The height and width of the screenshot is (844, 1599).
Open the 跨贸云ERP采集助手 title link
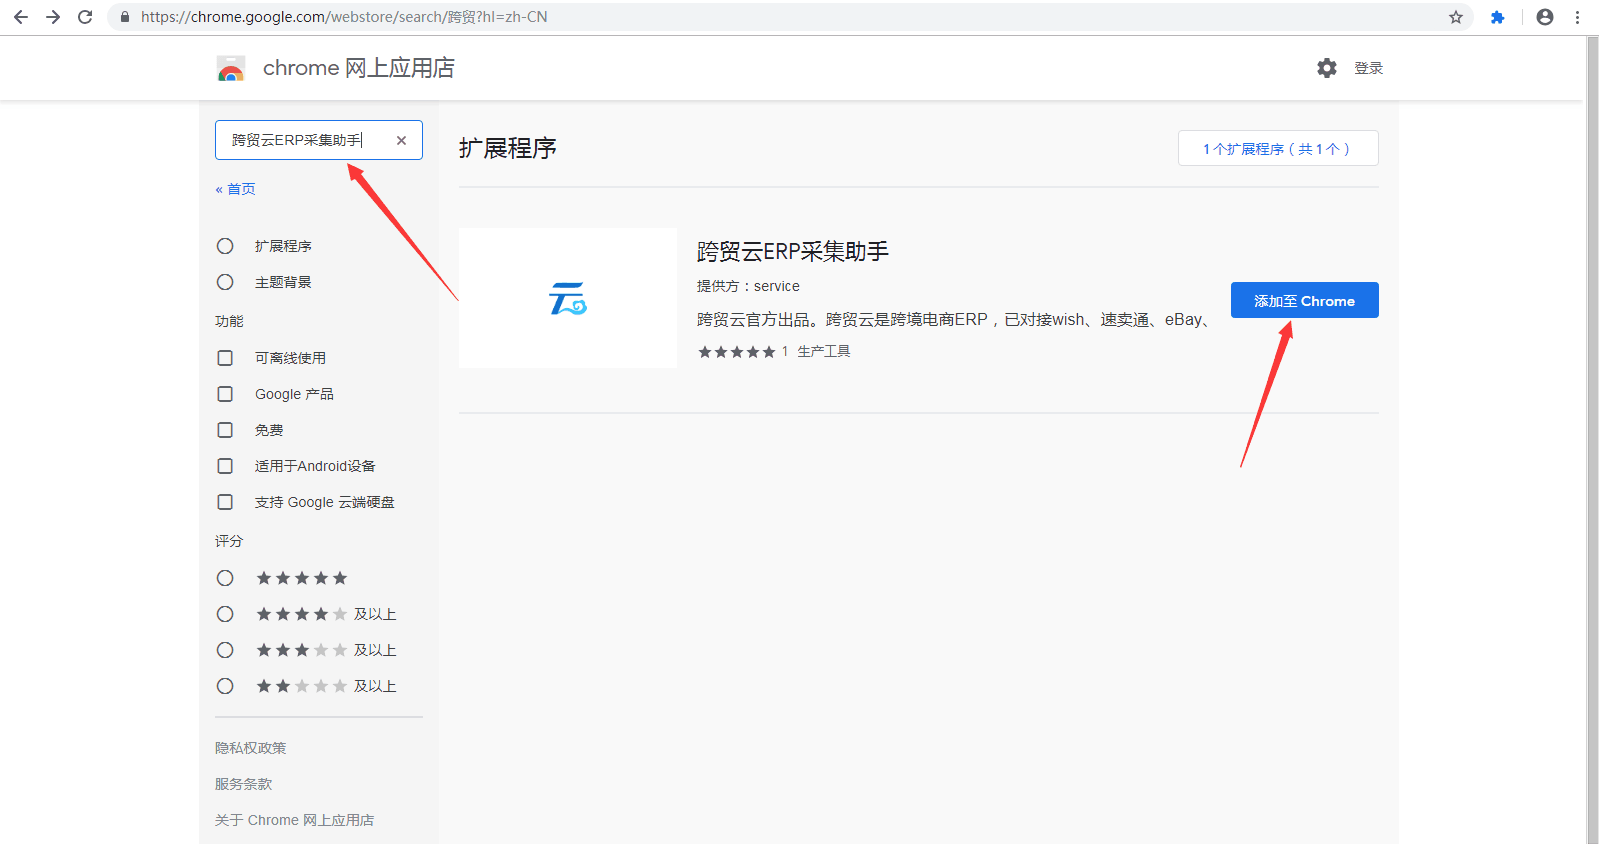[x=792, y=251]
